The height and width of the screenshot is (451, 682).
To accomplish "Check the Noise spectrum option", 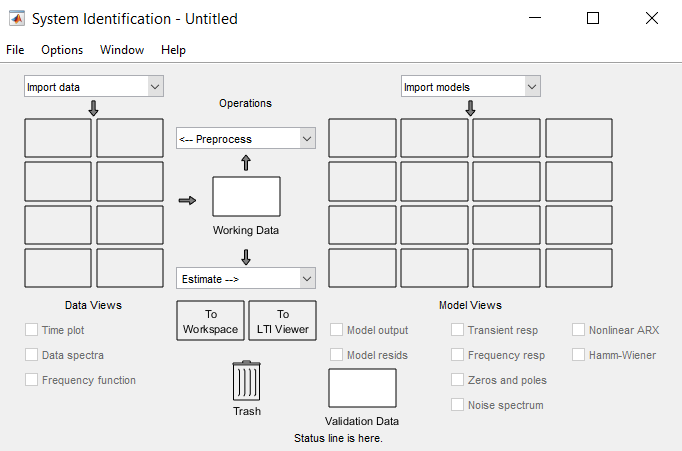I will click(x=457, y=404).
